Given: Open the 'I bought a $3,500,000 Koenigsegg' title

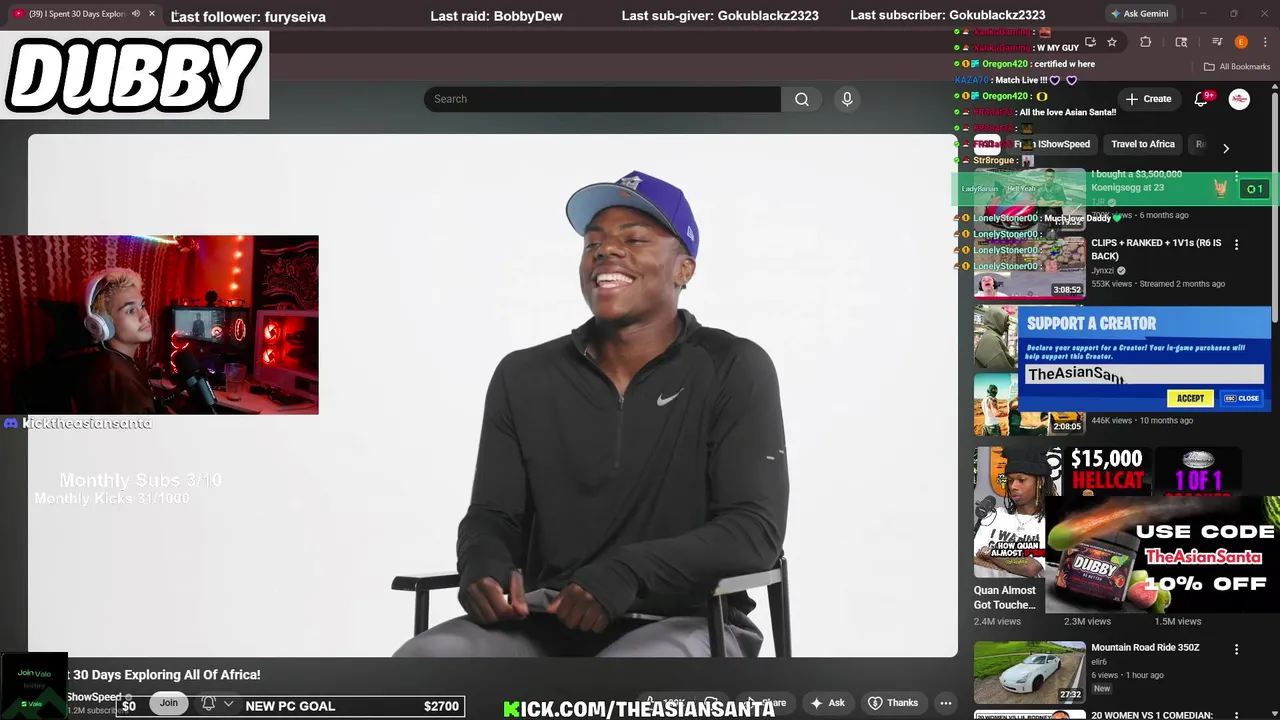Looking at the screenshot, I should pyautogui.click(x=1137, y=181).
